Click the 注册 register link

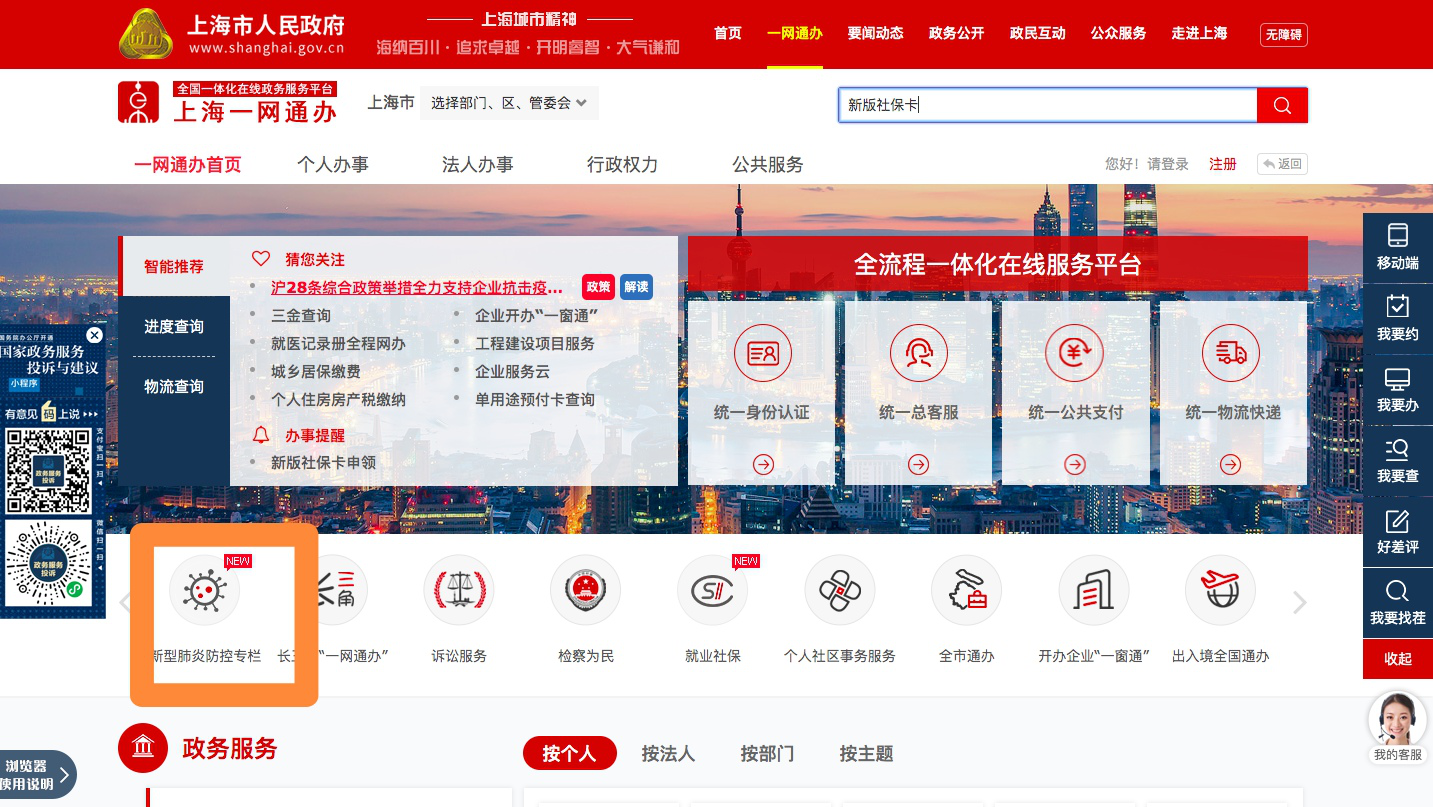click(1223, 164)
